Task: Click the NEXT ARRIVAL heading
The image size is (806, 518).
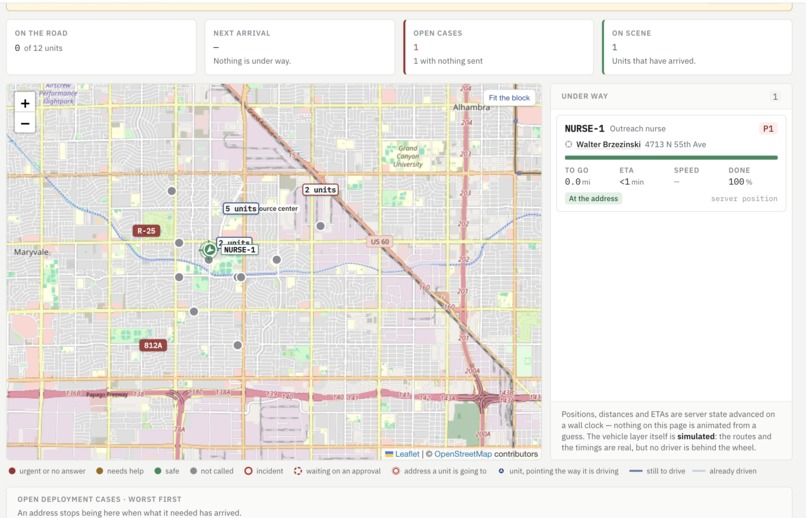Action: coord(242,33)
